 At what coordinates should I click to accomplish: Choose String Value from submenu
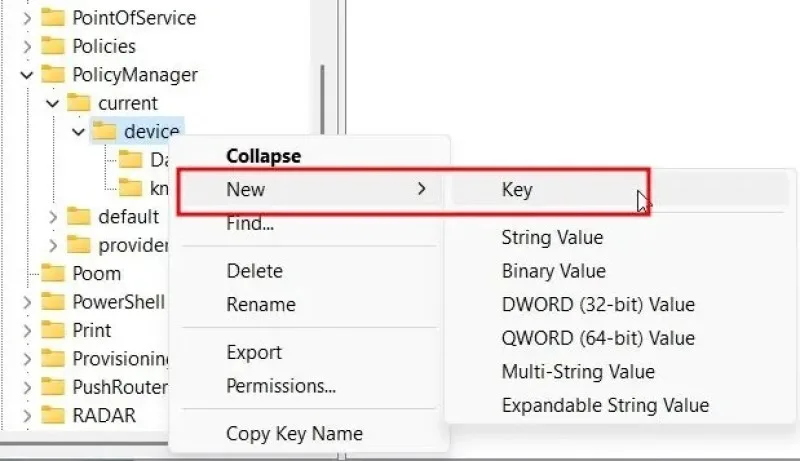coord(552,237)
